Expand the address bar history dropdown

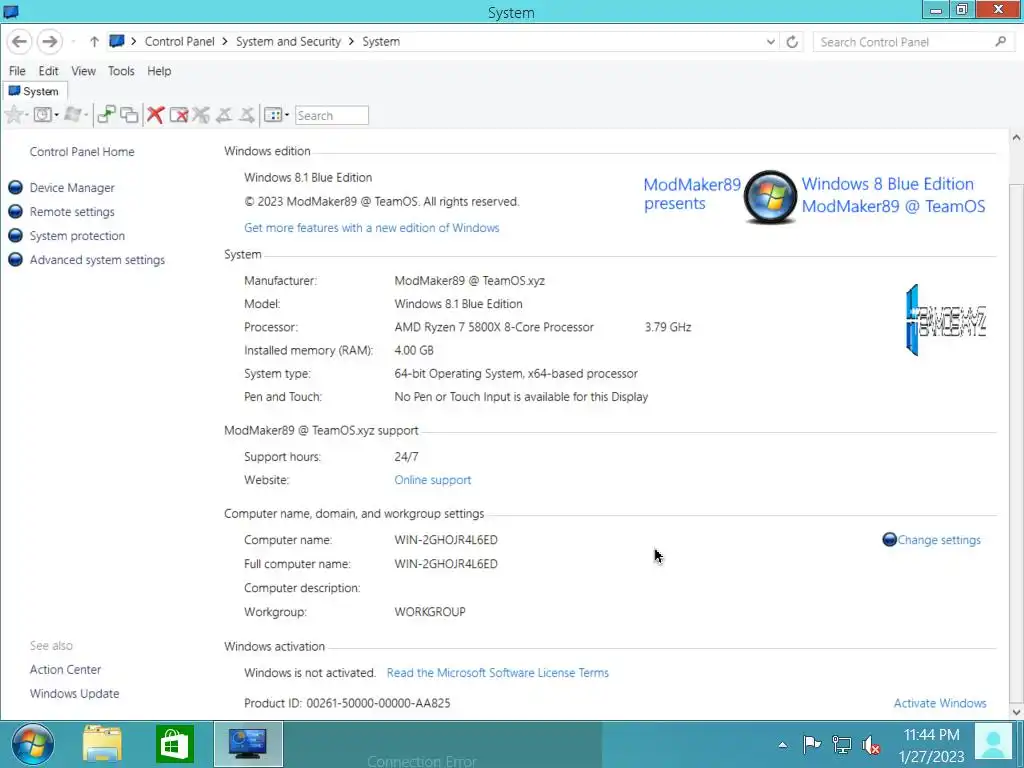tap(771, 42)
